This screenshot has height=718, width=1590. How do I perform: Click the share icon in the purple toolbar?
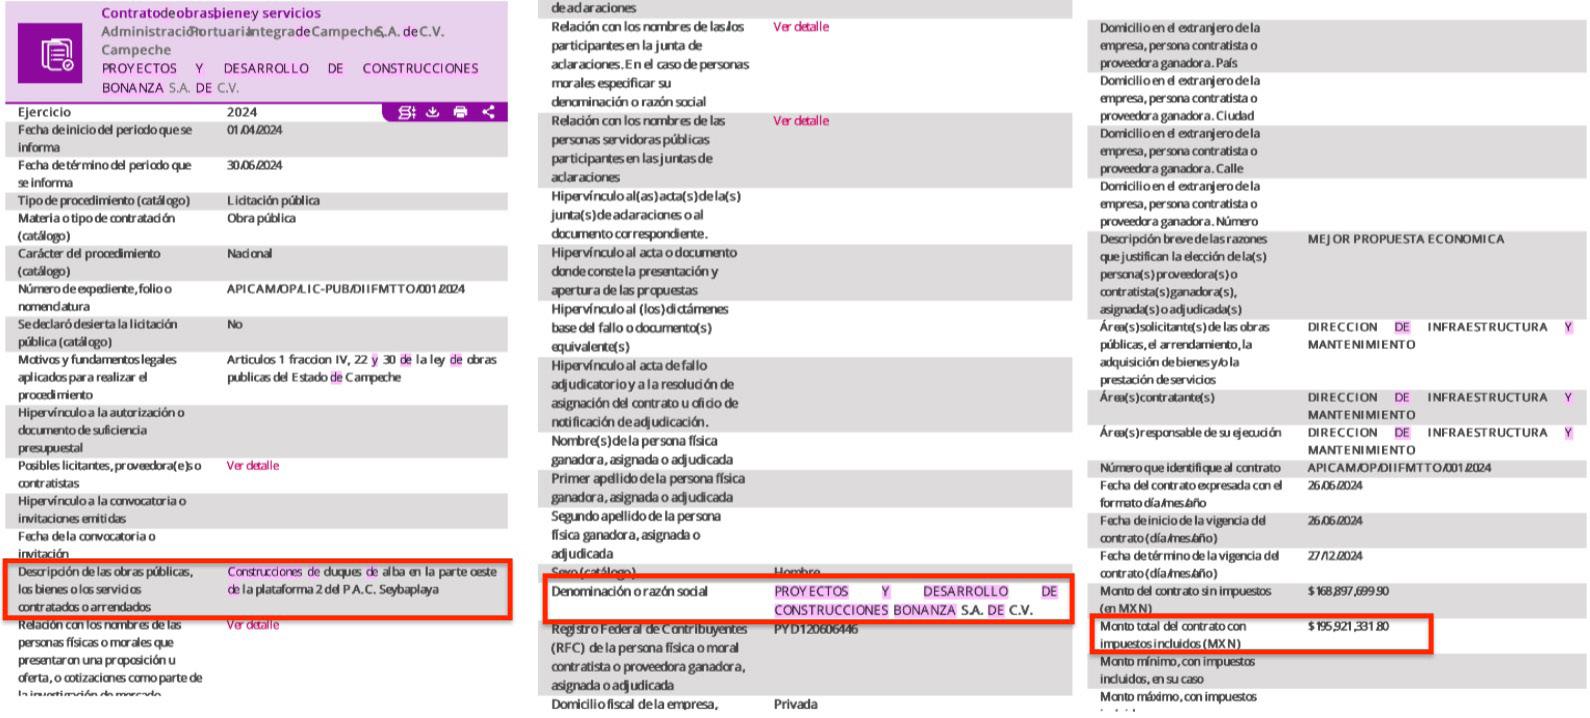coord(488,112)
